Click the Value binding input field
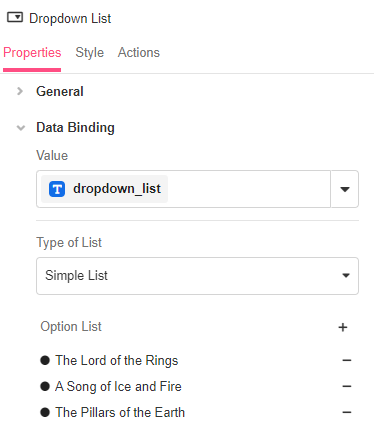374x438 pixels. [183, 189]
